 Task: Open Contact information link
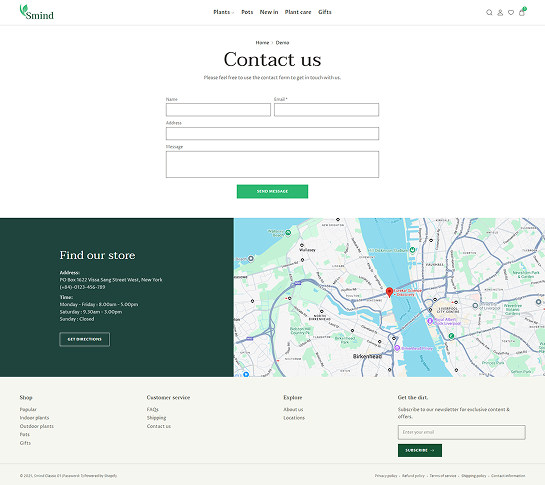508,476
